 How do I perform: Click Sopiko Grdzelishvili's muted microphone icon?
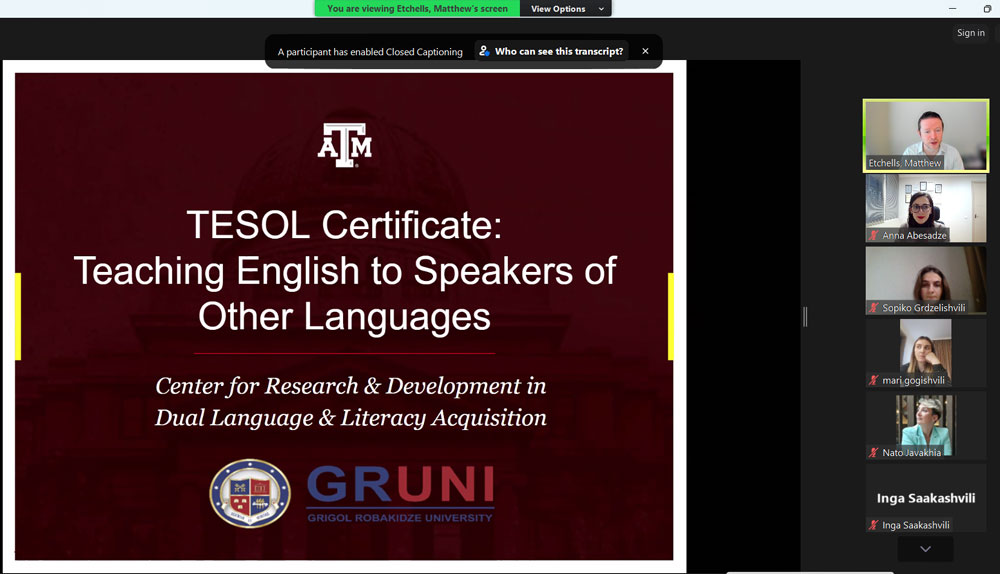(873, 308)
